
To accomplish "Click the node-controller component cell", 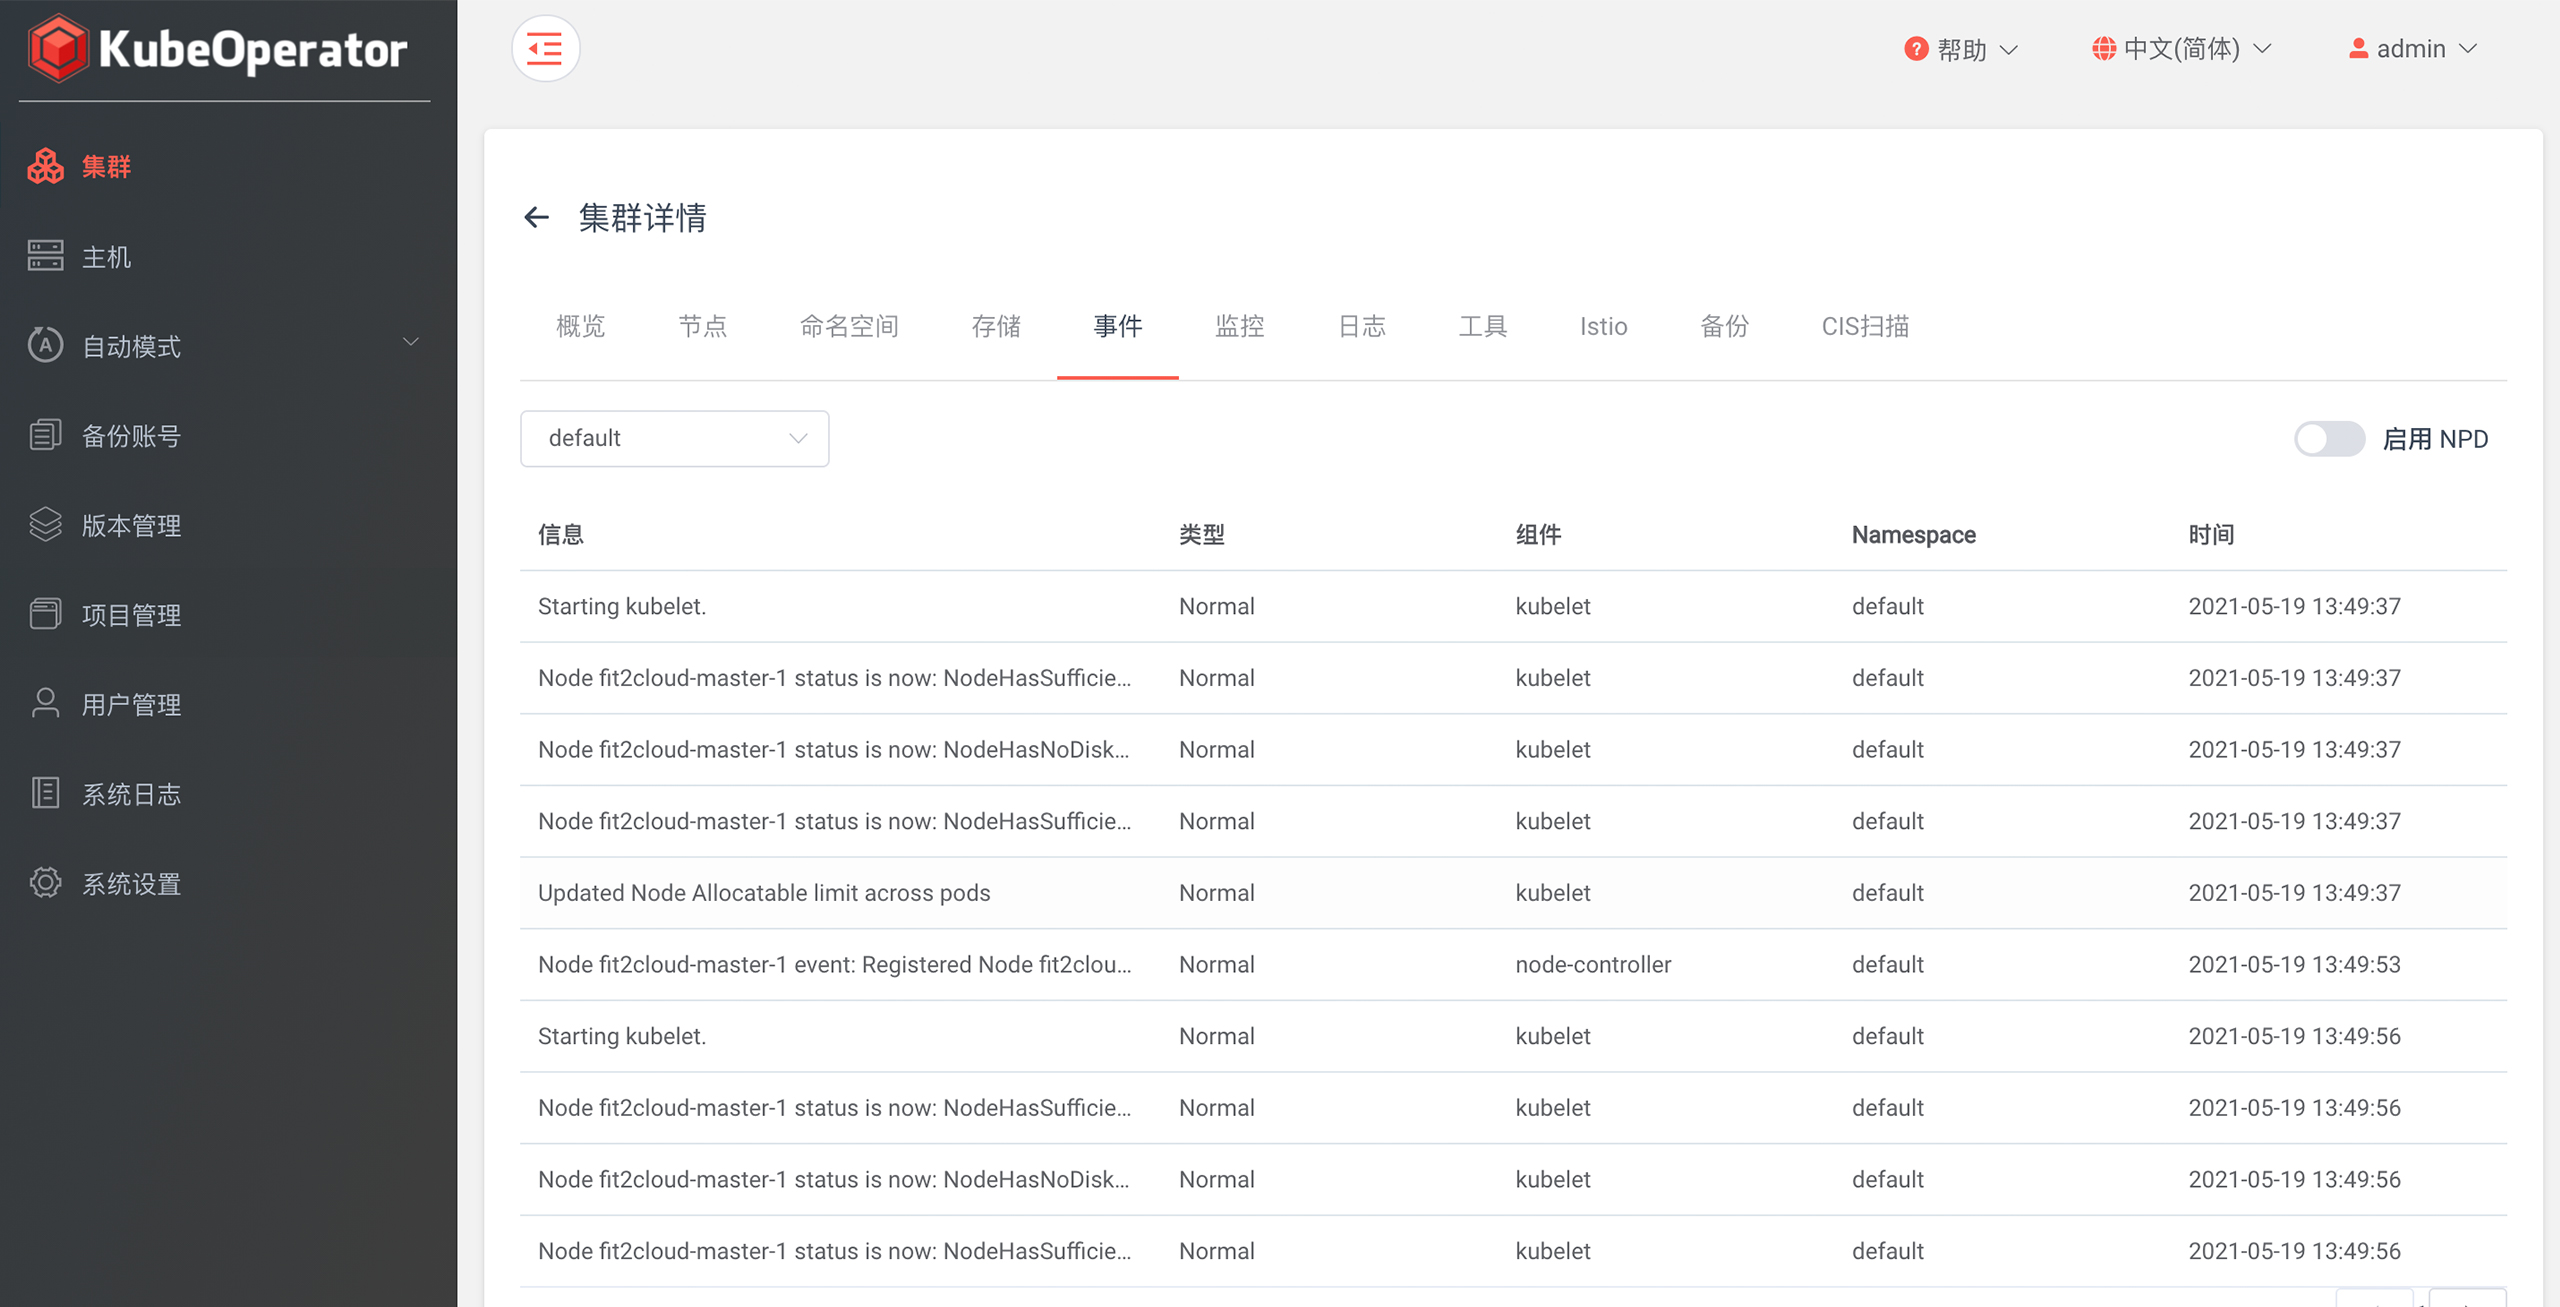I will [x=1593, y=964].
